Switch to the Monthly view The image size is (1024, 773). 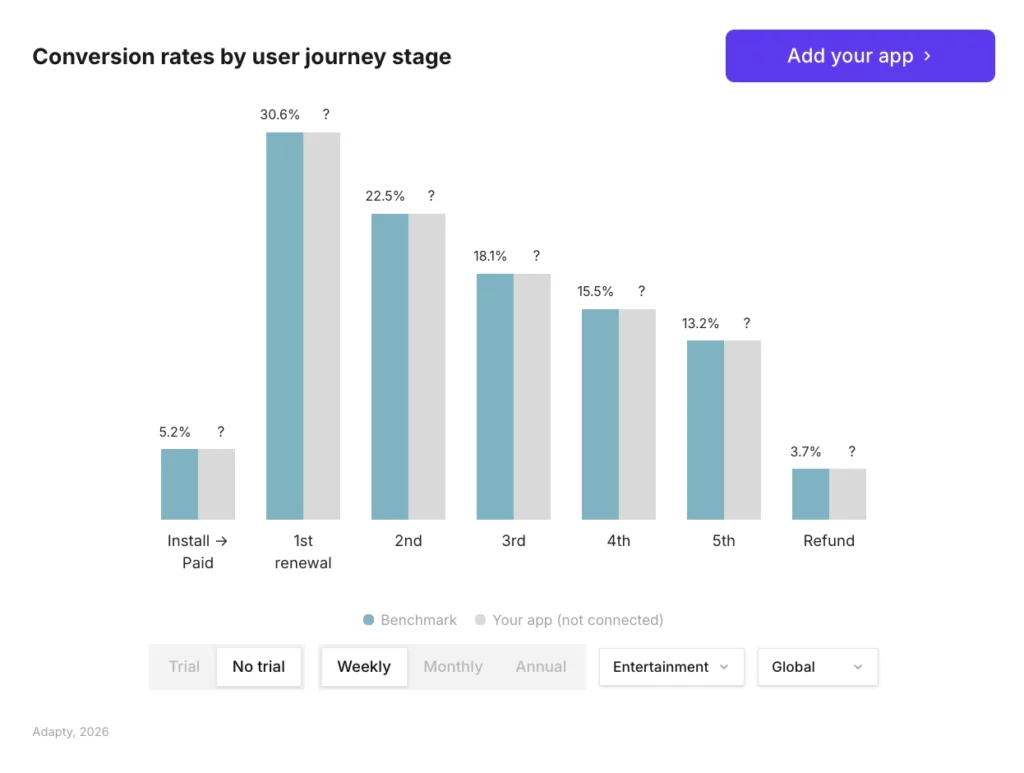pos(453,666)
